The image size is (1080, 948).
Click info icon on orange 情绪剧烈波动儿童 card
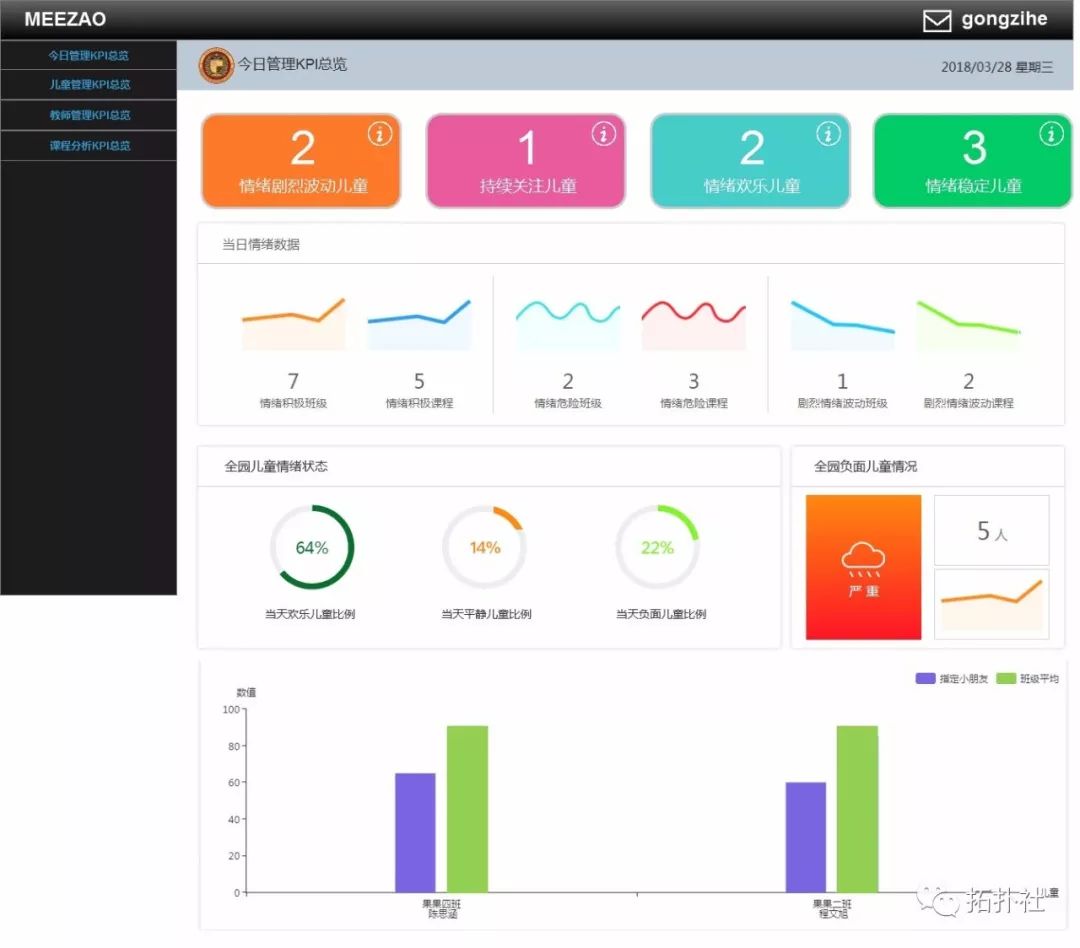pyautogui.click(x=380, y=134)
